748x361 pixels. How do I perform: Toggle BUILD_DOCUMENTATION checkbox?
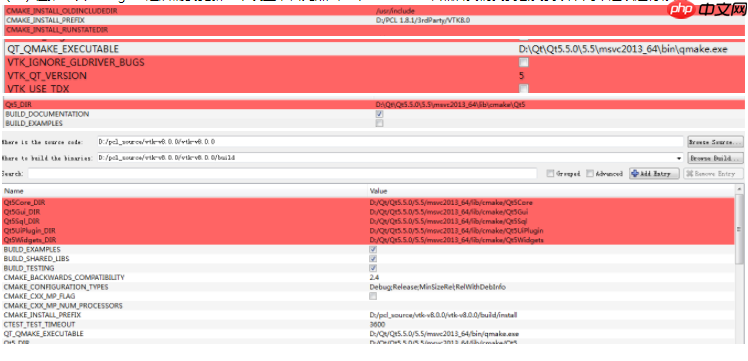tap(379, 114)
